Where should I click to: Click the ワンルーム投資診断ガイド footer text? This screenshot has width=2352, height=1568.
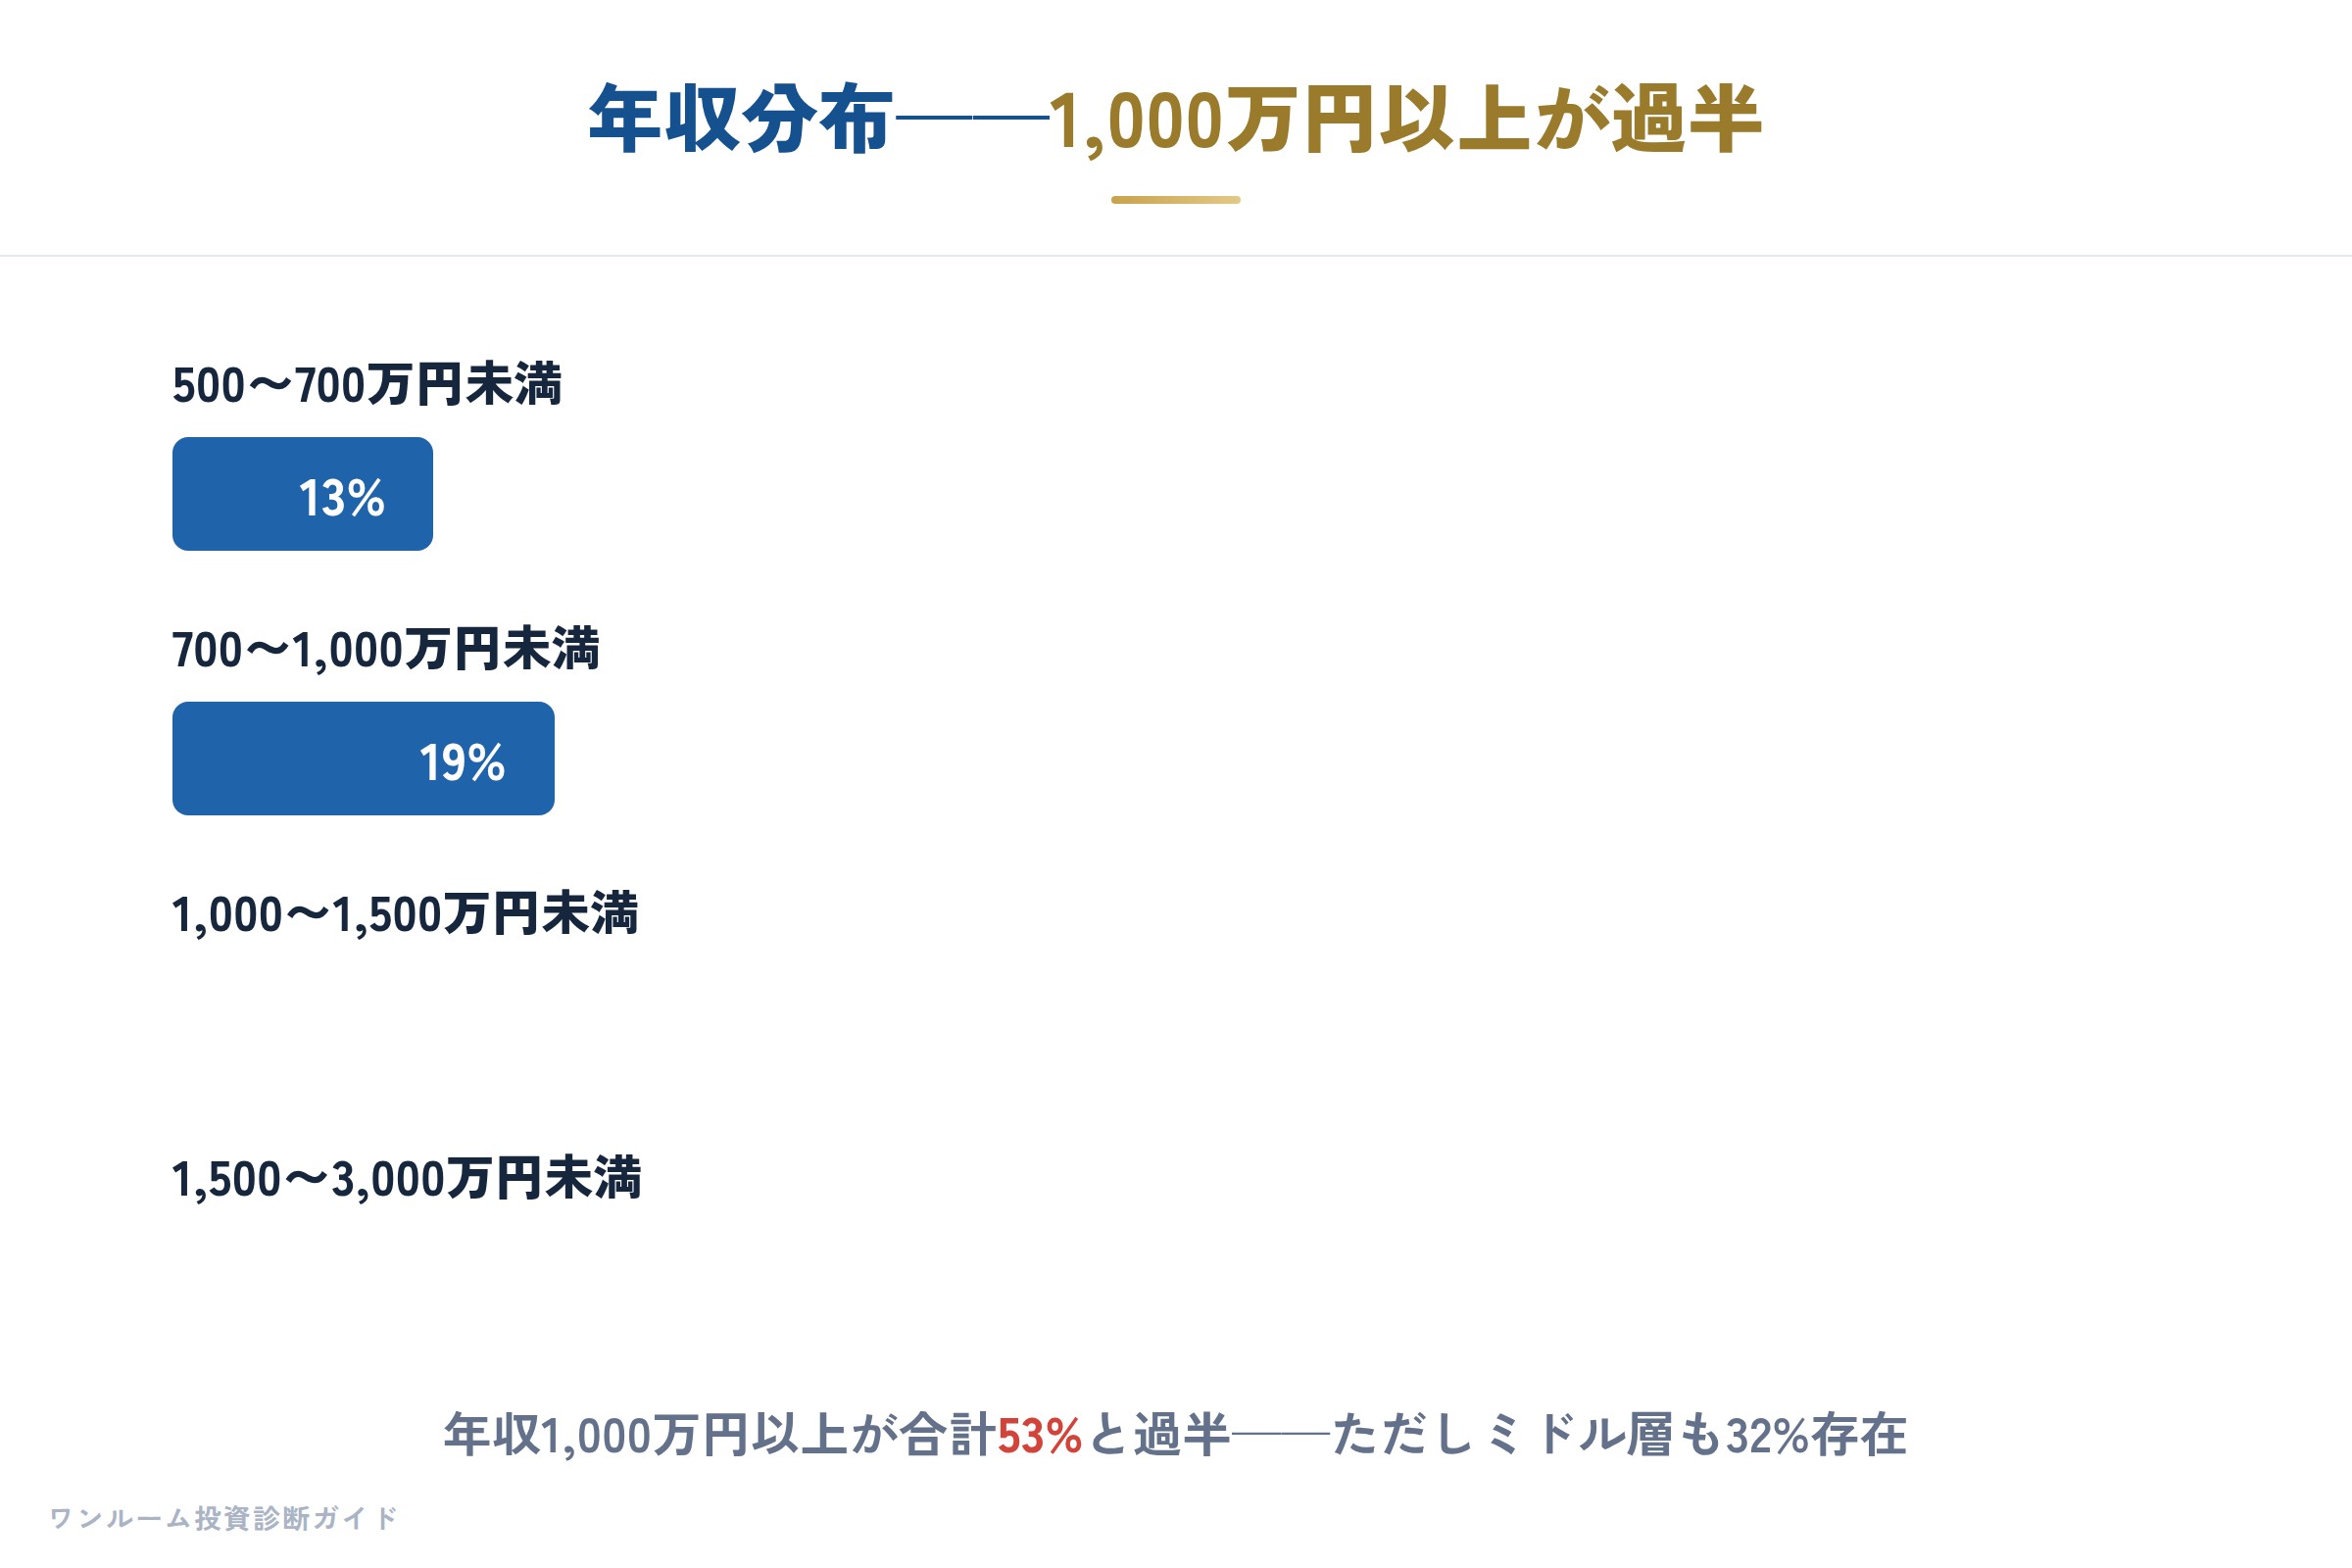(224, 1518)
